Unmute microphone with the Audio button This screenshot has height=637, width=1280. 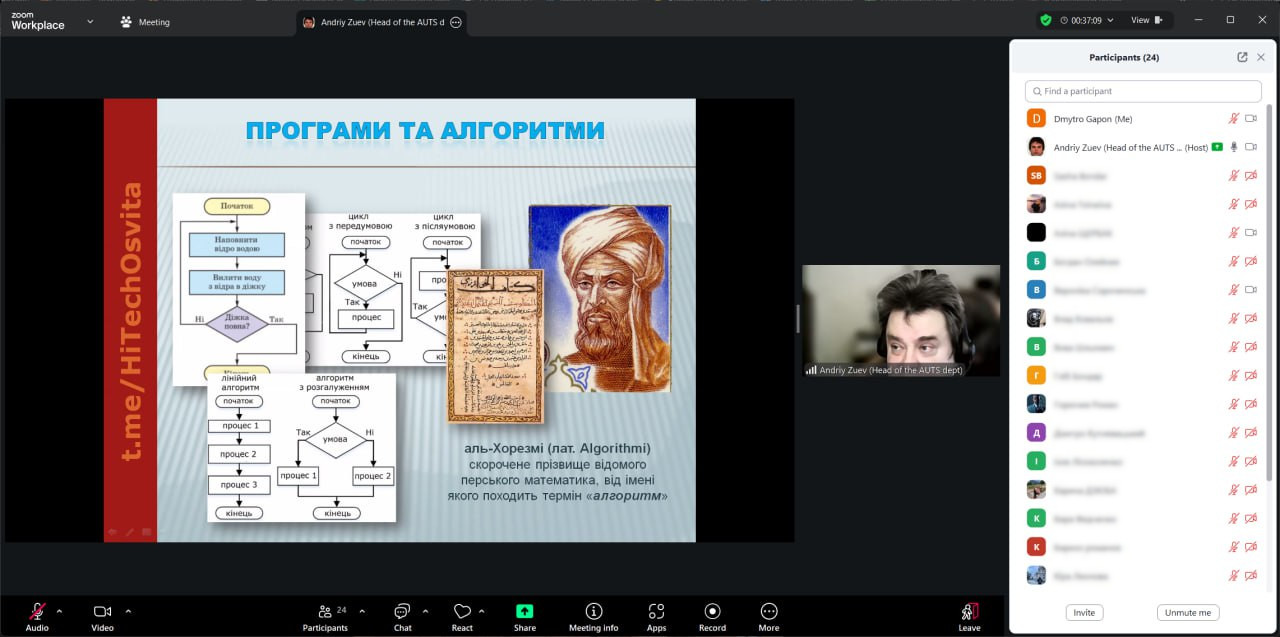point(37,611)
